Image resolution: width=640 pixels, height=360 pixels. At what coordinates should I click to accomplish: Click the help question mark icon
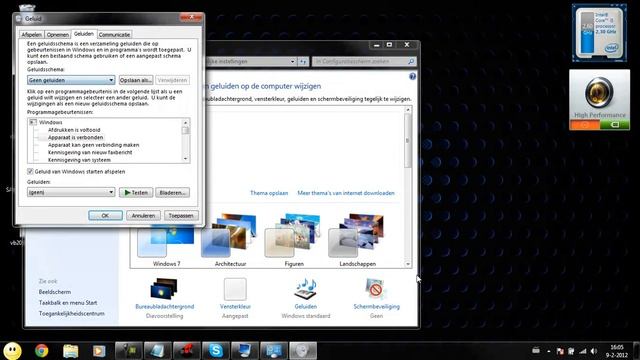tap(412, 76)
